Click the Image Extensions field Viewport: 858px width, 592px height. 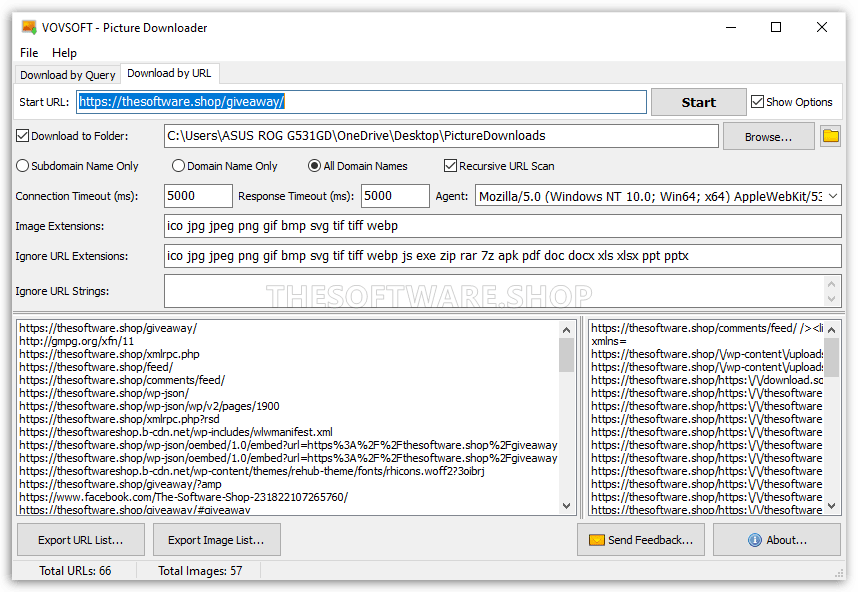pyautogui.click(x=502, y=226)
